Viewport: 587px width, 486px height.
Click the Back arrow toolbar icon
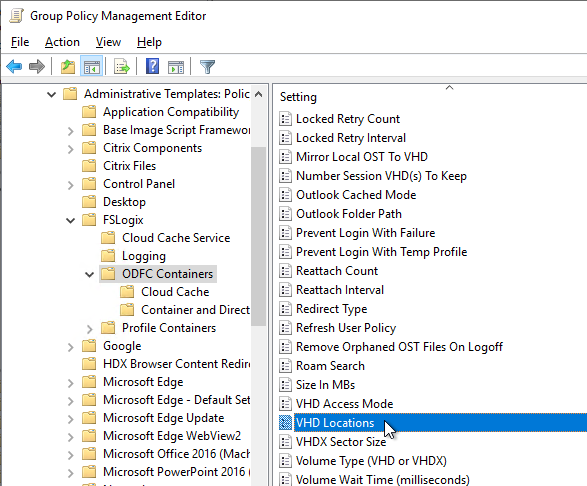click(x=14, y=67)
